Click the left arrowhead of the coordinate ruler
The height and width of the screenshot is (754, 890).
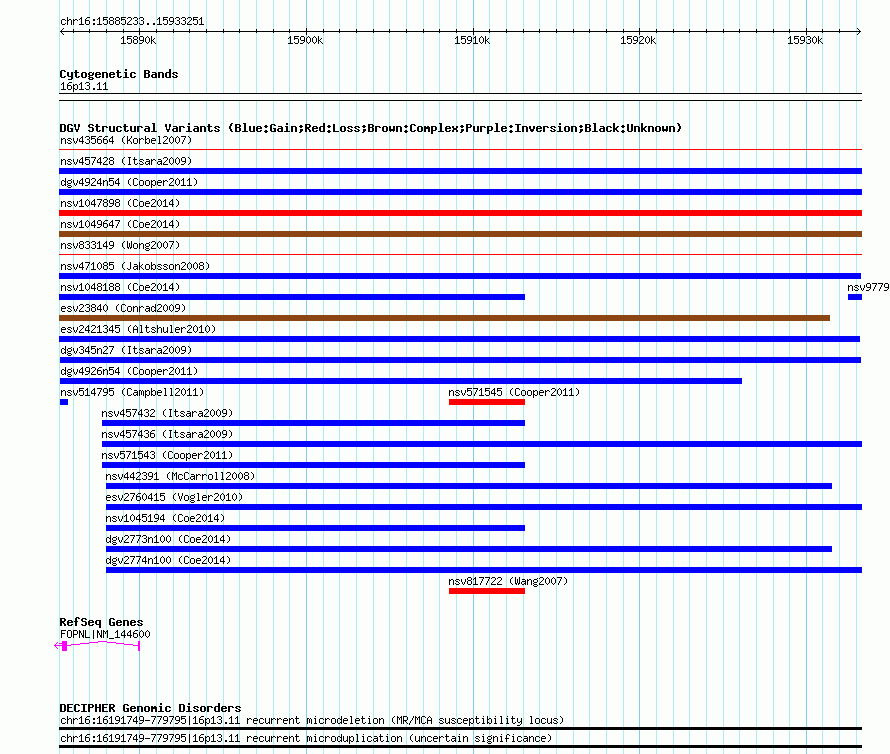coord(62,31)
